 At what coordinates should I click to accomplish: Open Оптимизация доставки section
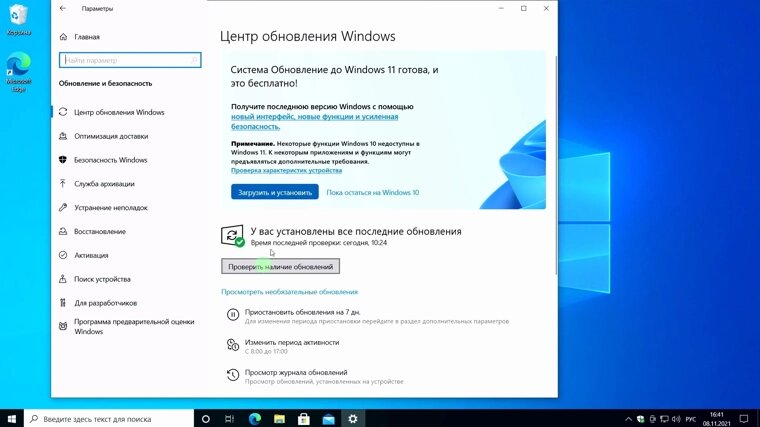111,136
